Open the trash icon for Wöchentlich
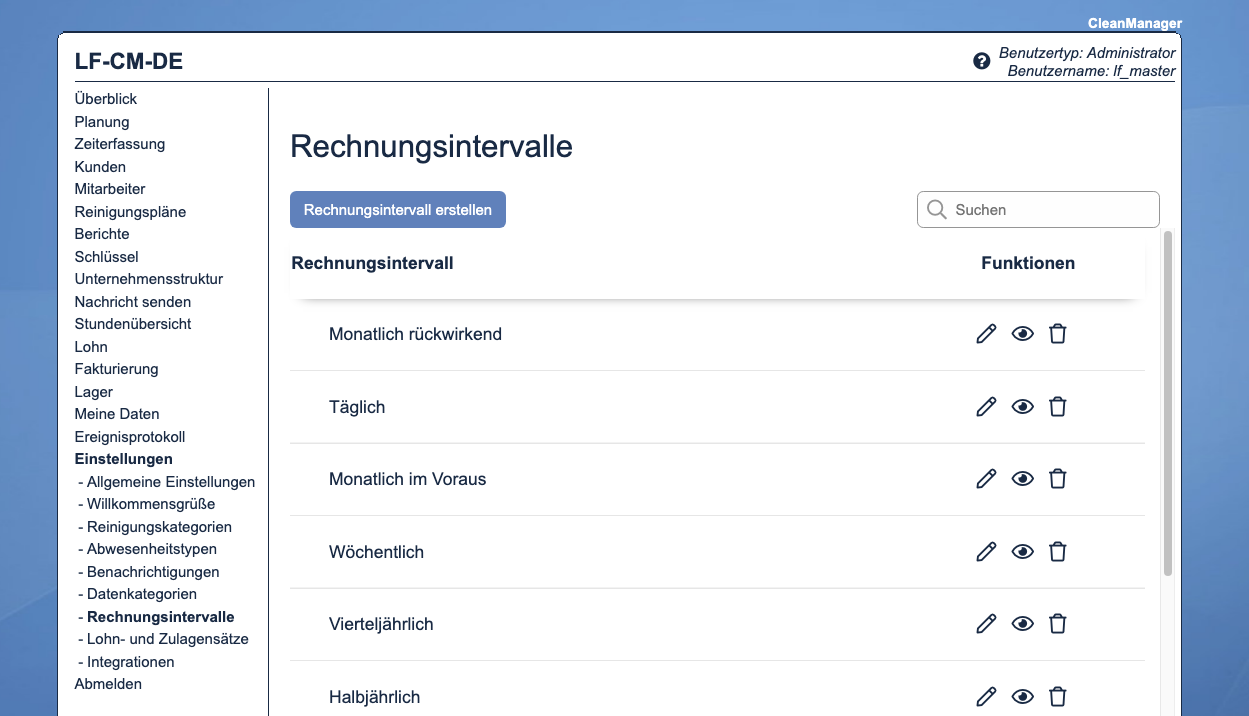Viewport: 1249px width, 716px height. (x=1057, y=551)
